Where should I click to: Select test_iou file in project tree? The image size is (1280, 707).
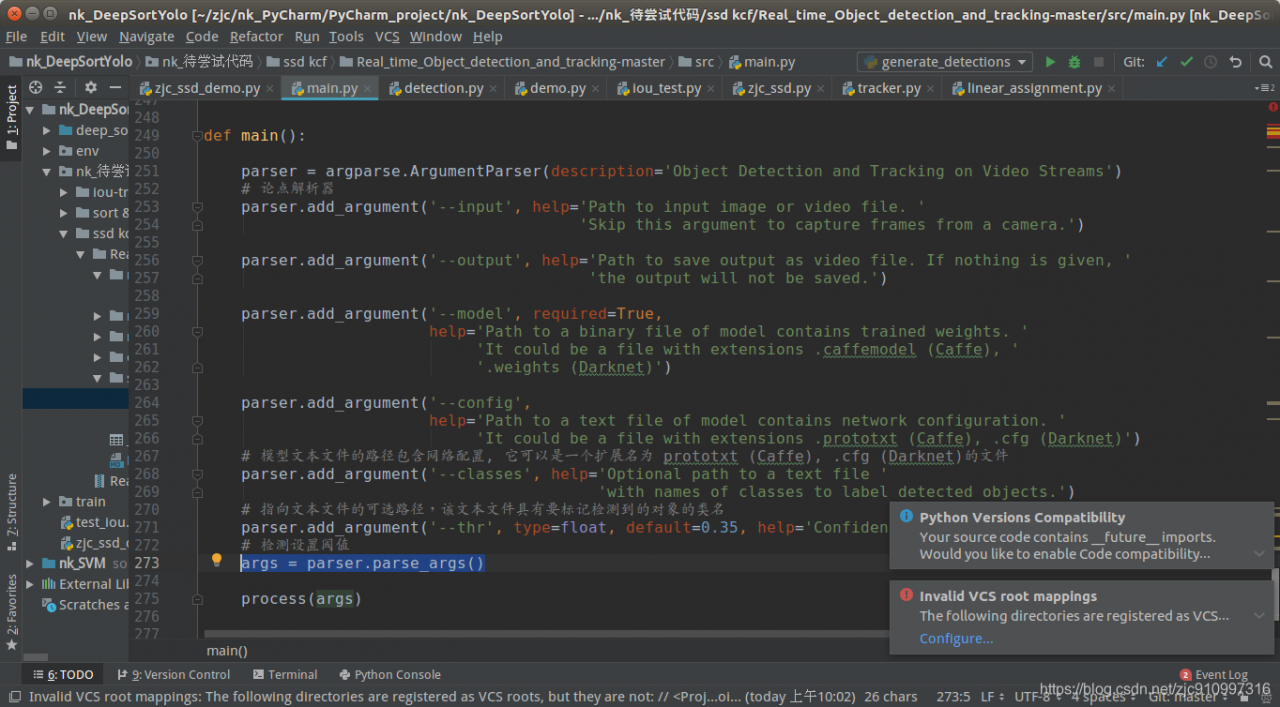pos(94,522)
